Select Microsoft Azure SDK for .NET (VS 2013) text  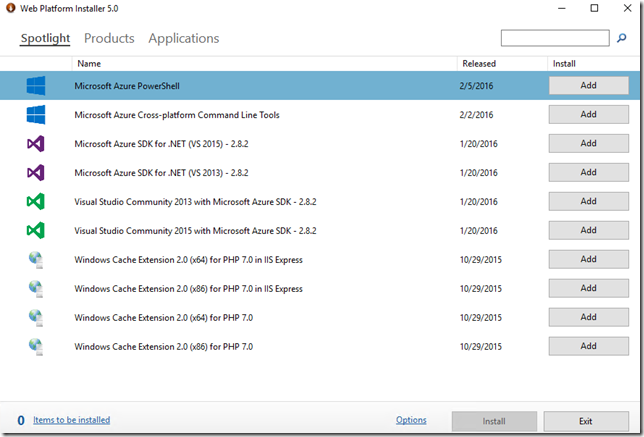tap(161, 173)
